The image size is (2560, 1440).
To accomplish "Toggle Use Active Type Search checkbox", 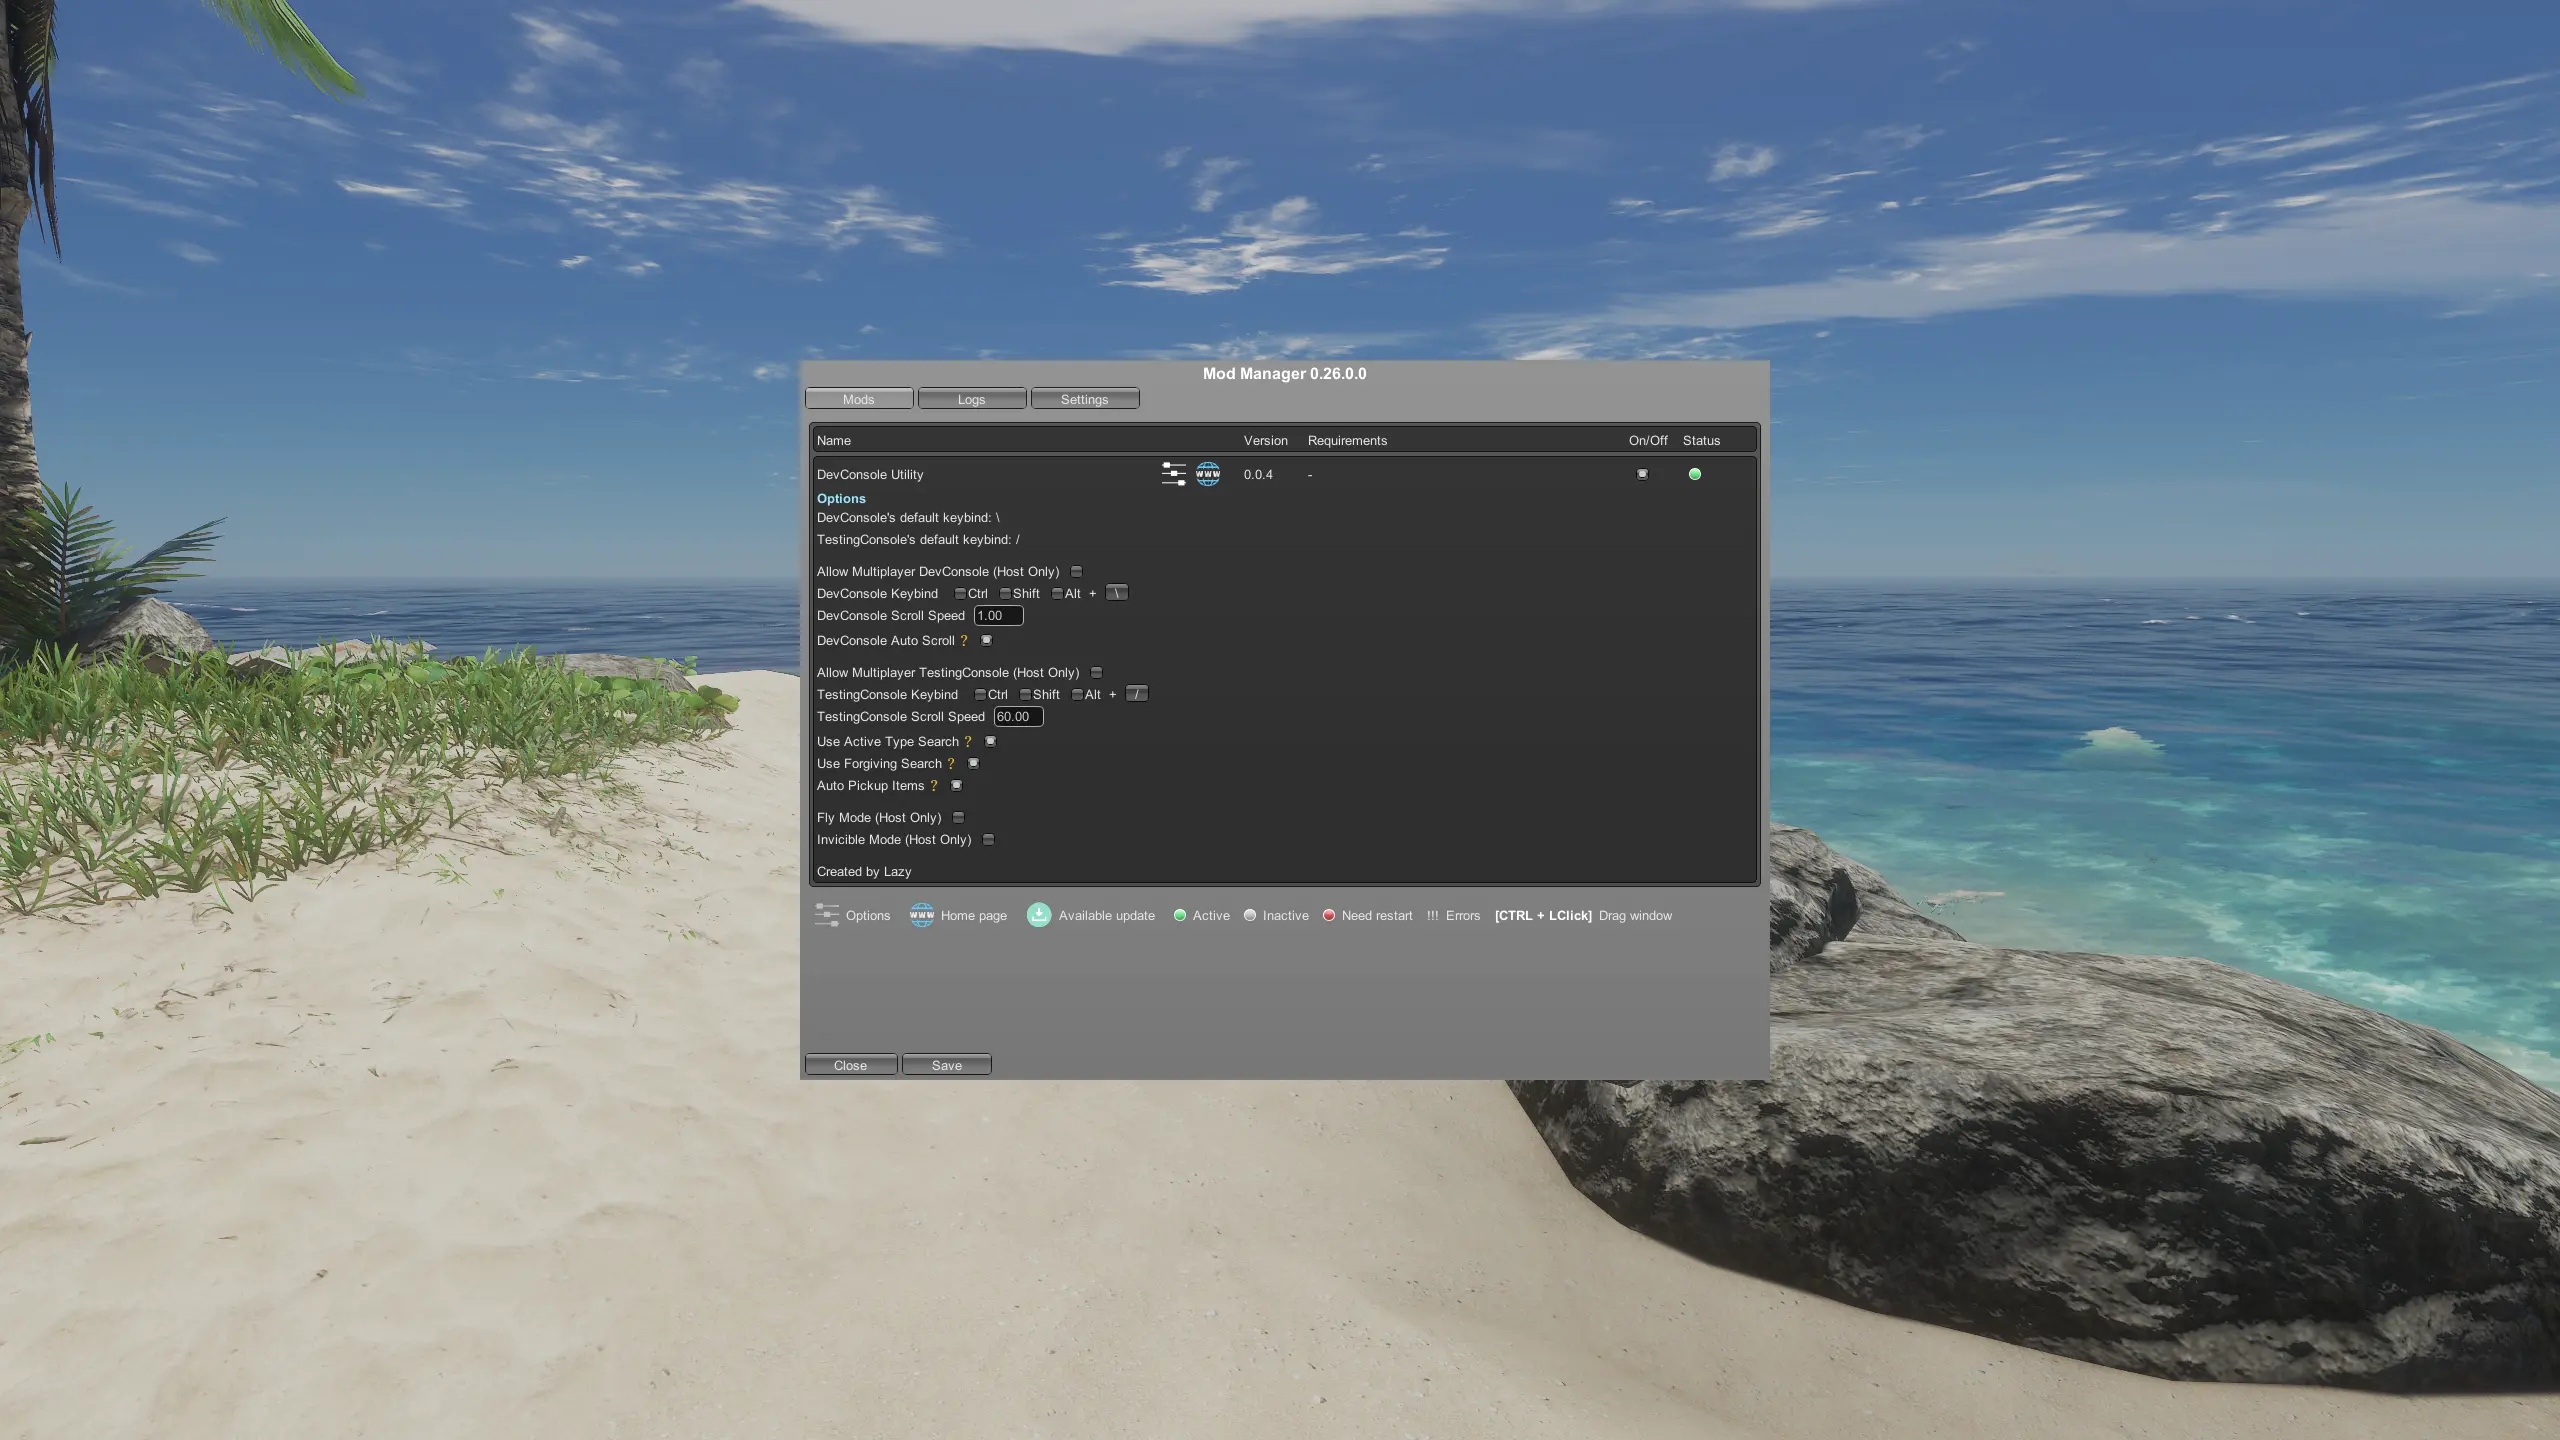I will coord(991,741).
